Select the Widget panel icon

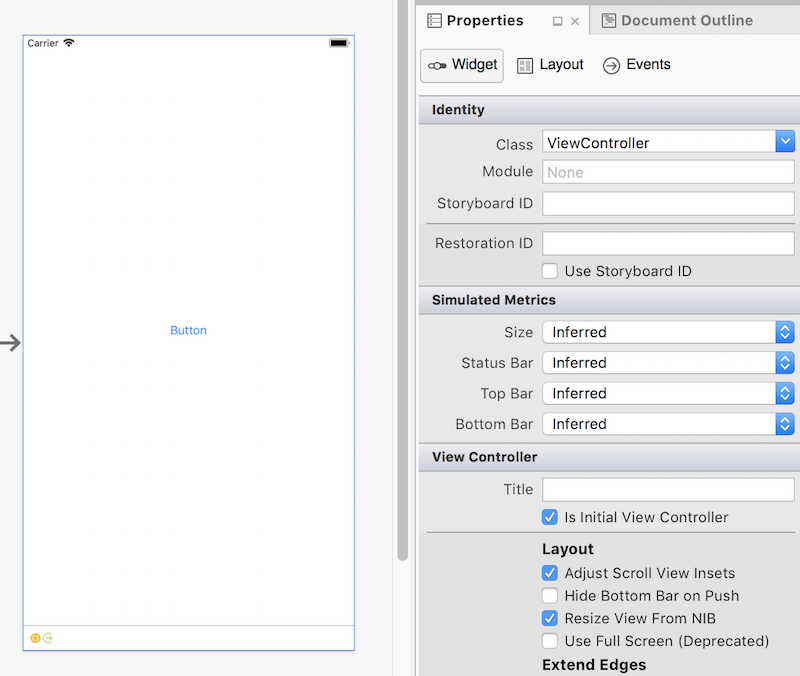[438, 65]
